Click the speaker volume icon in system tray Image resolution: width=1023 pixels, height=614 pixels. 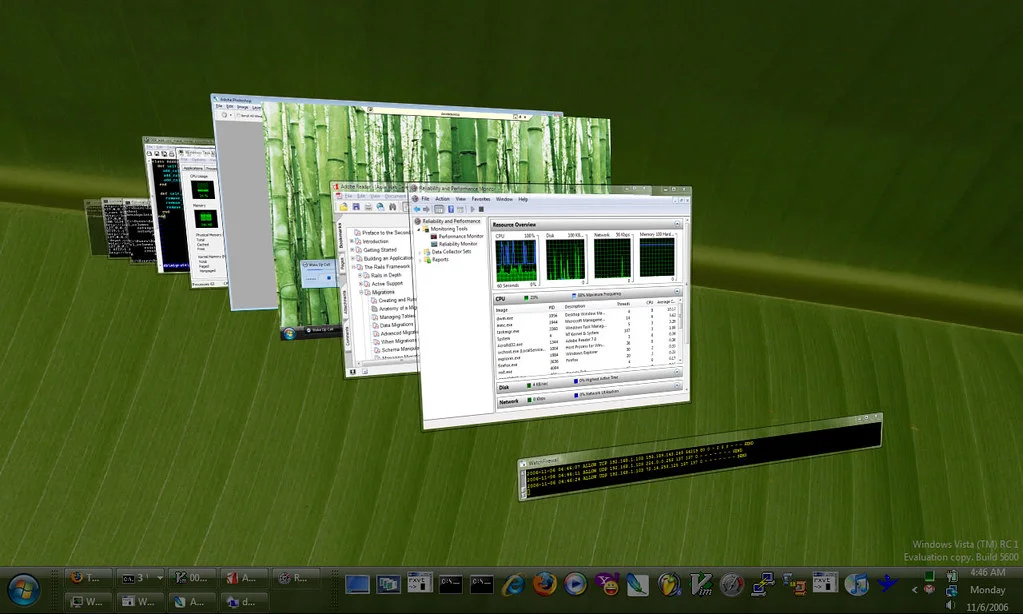(x=951, y=605)
